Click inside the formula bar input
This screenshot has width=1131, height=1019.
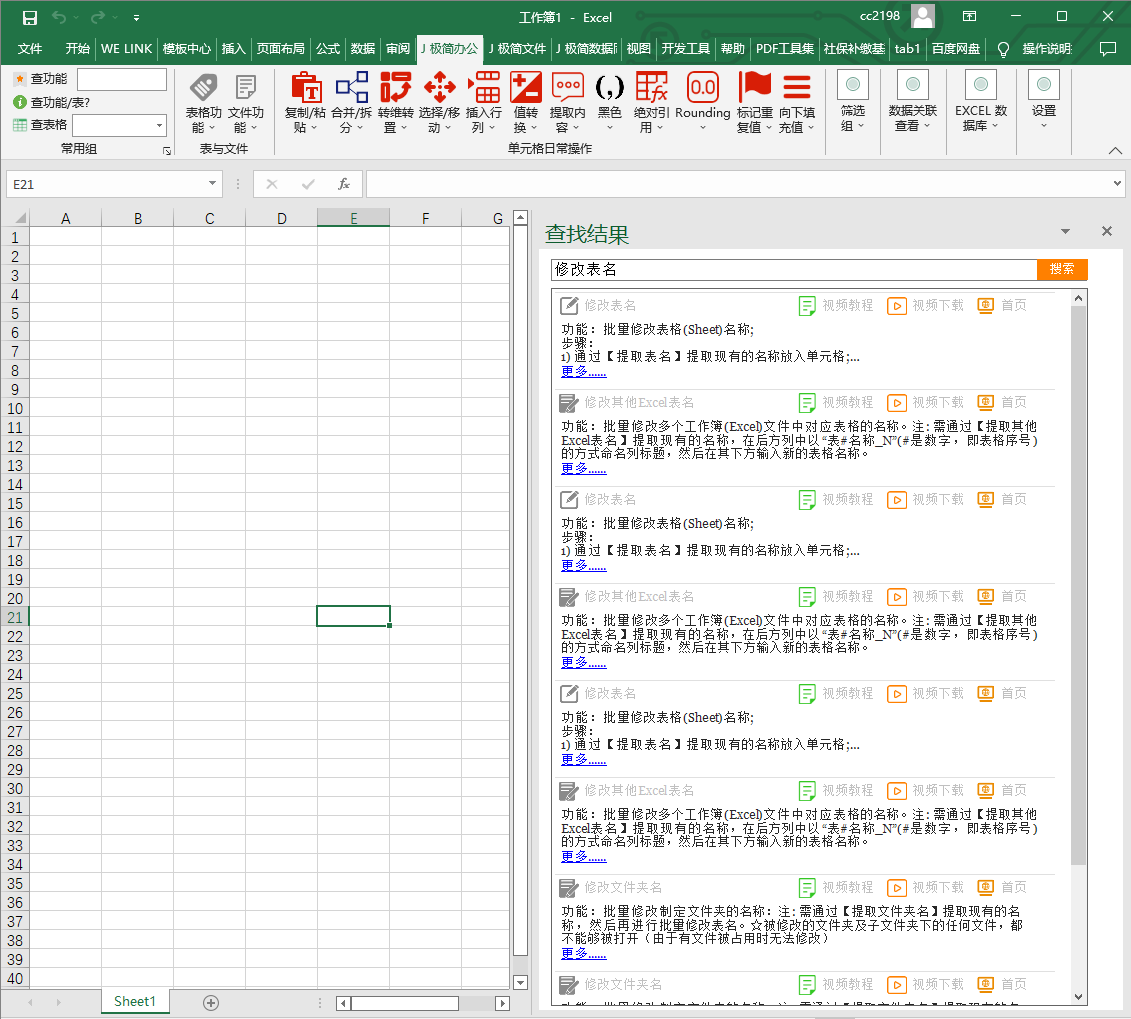tap(739, 184)
